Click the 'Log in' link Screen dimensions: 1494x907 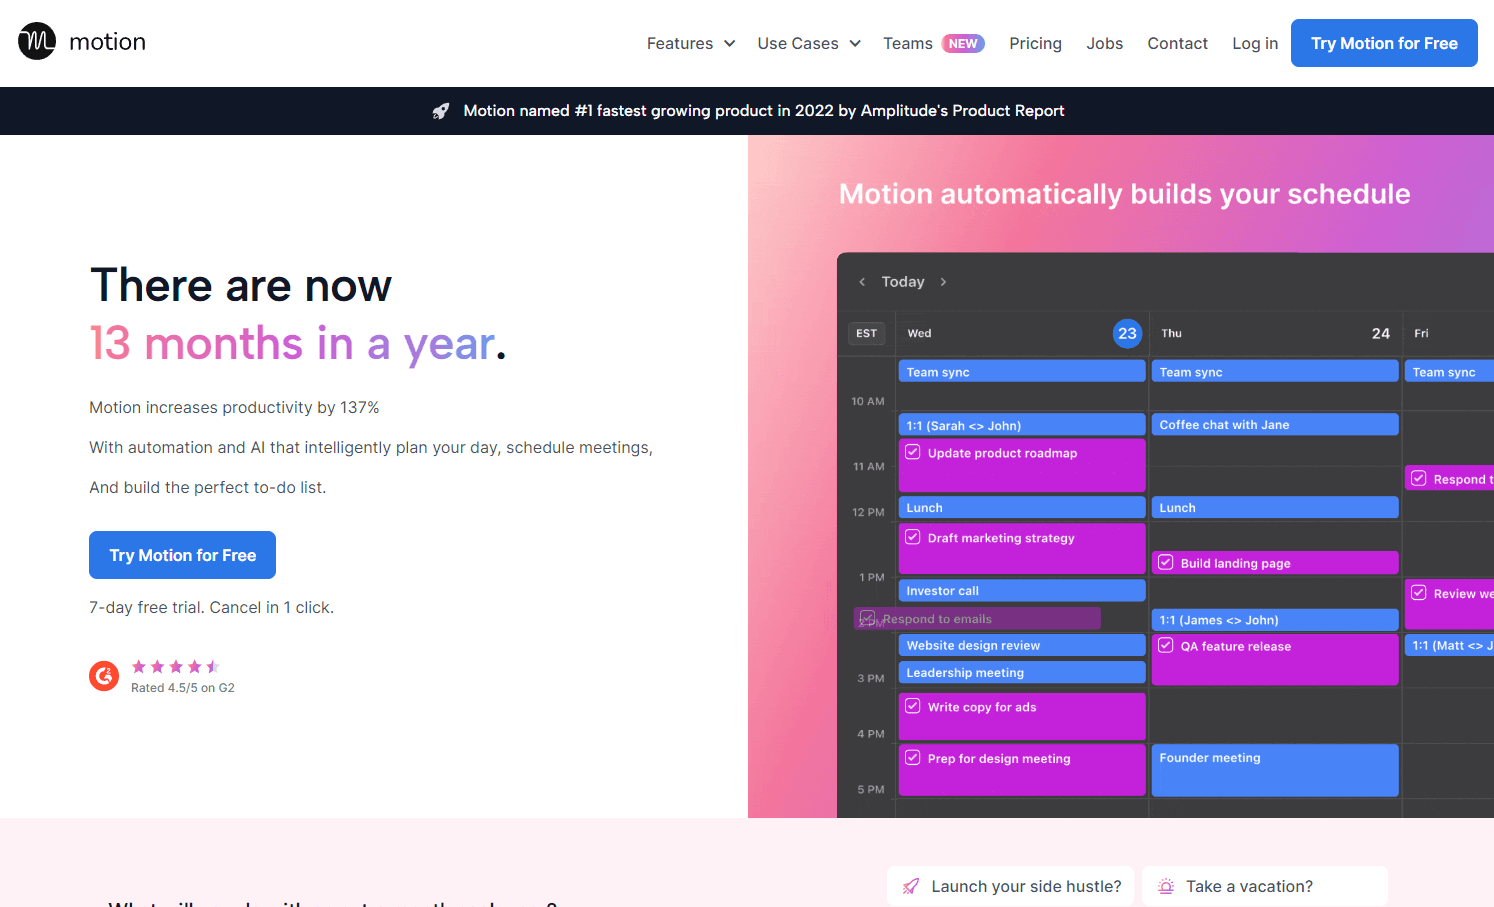[1255, 43]
